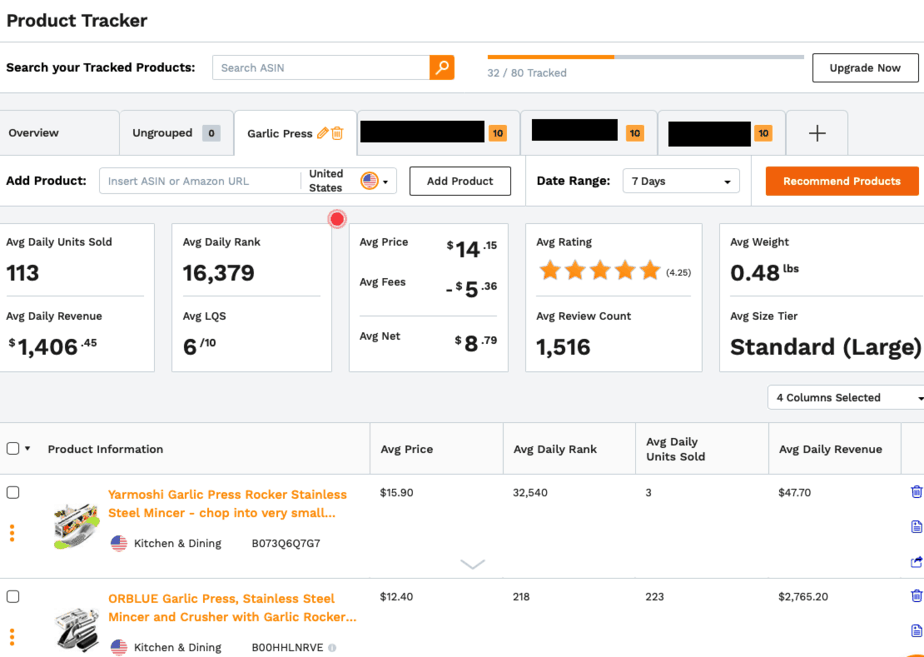Switch to the Ungrouped tab

[x=176, y=133]
